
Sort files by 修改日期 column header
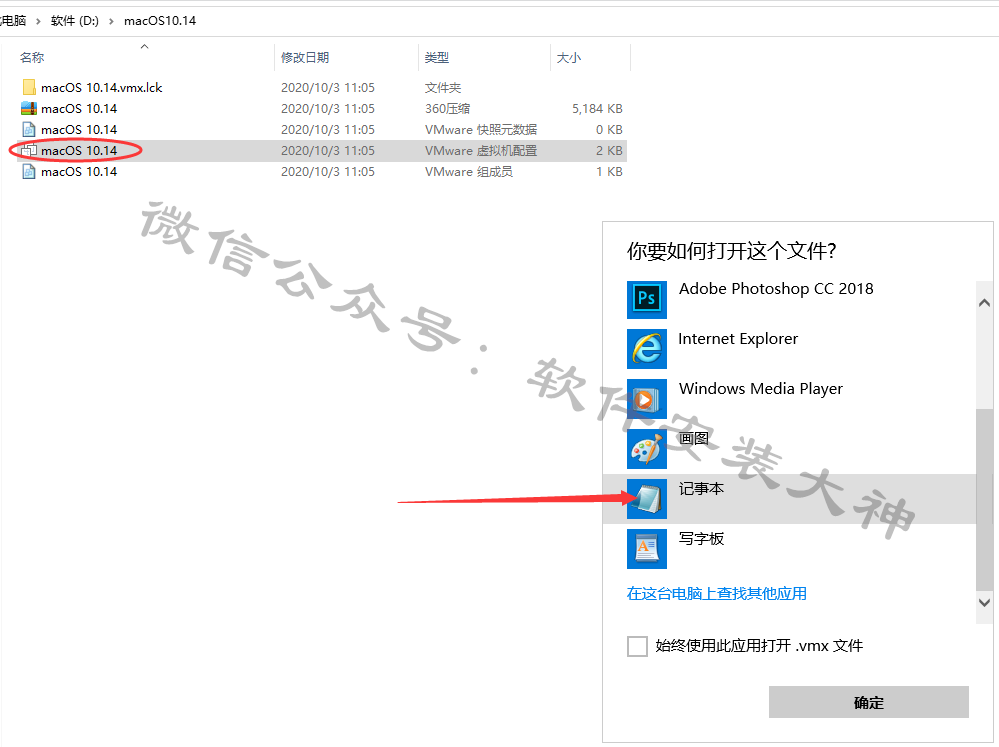[x=305, y=57]
